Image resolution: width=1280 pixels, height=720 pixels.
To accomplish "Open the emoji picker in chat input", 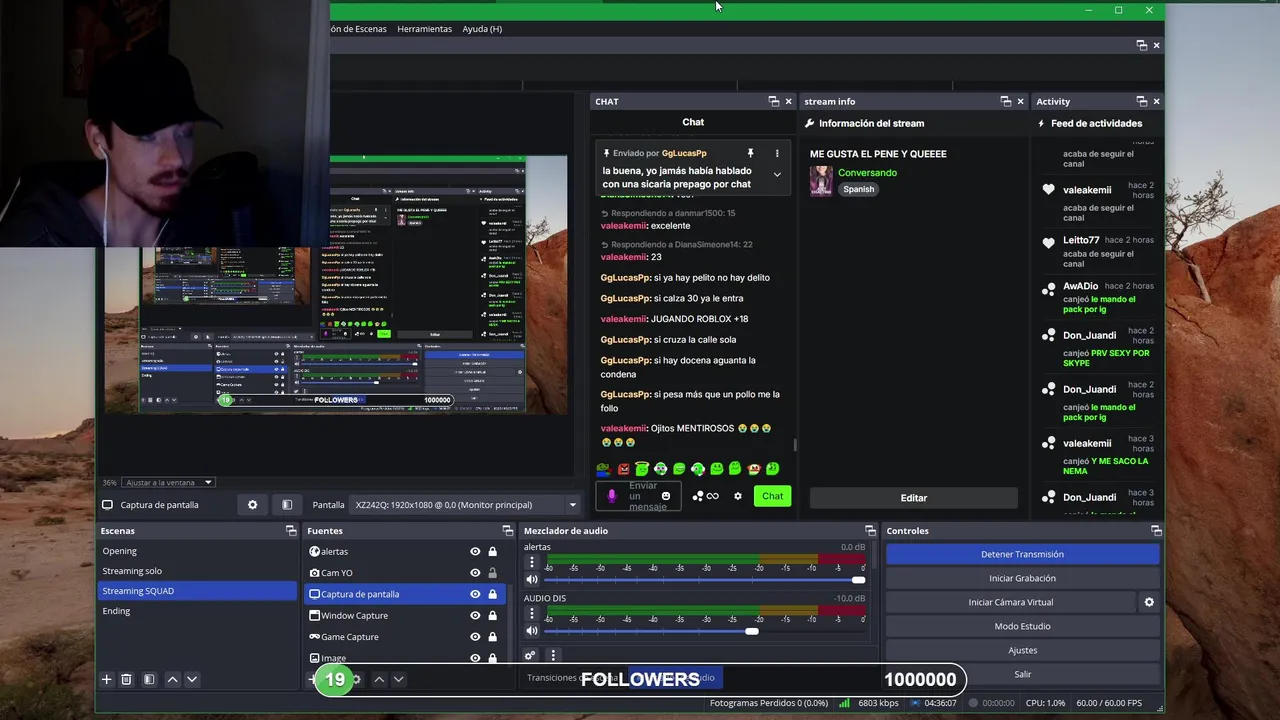I will 666,496.
